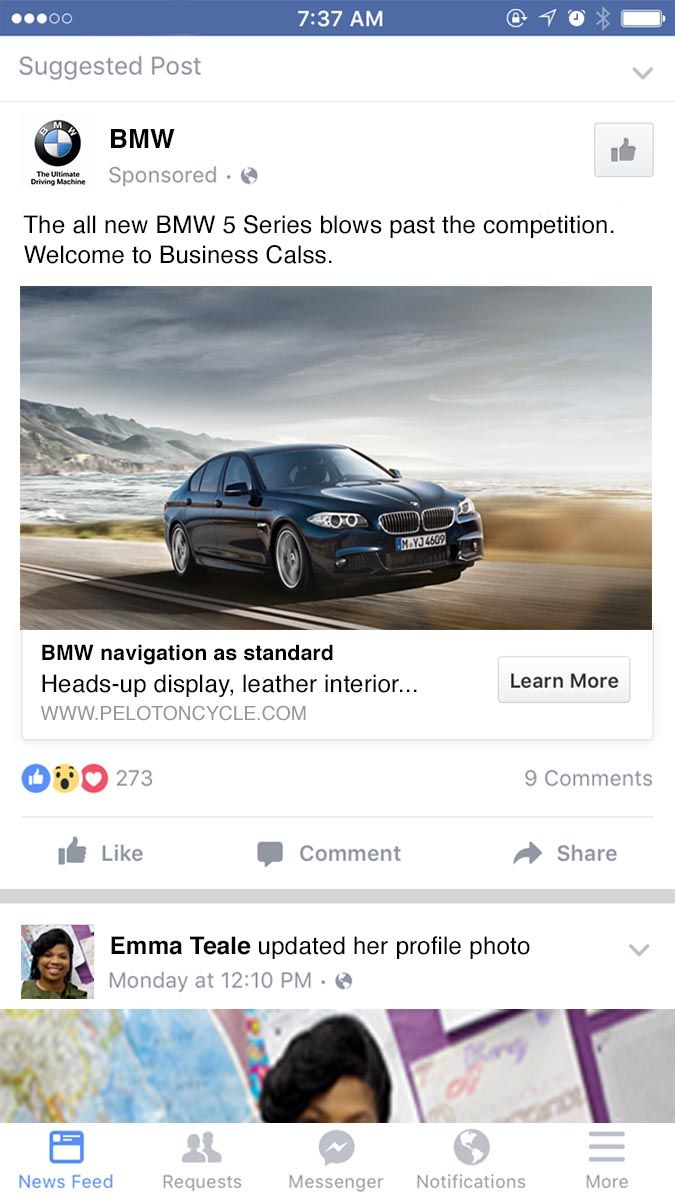Open the Requests friends icon
Viewport: 675px width, 1195px height.
202,1147
